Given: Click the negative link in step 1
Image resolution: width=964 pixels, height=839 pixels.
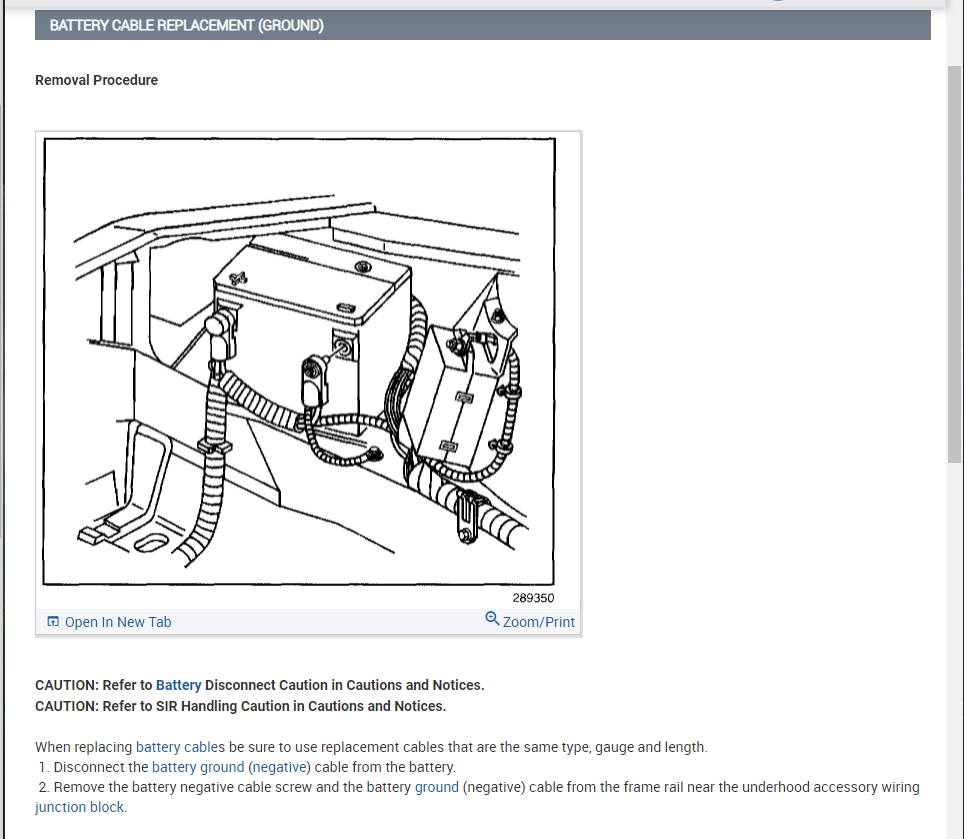Looking at the screenshot, I should click(x=280, y=767).
